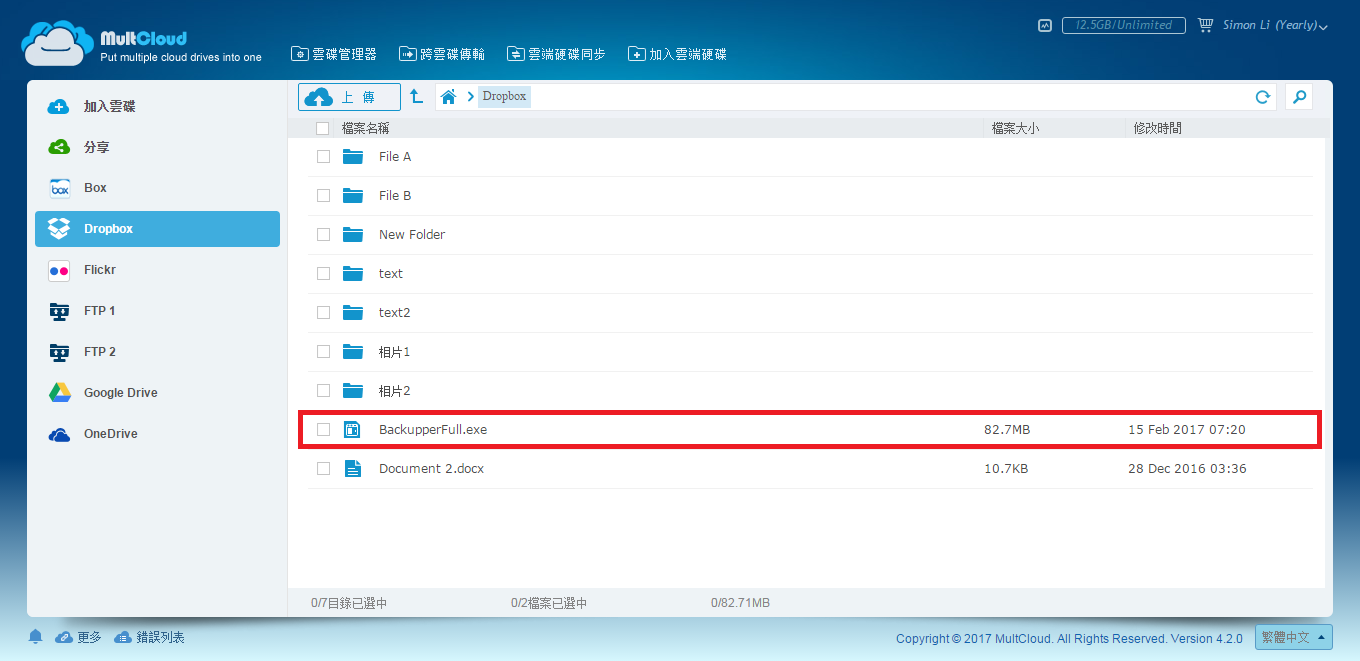The image size is (1360, 661).
Task: Click 0/2檔案已選中 status text
Action: pos(549,603)
